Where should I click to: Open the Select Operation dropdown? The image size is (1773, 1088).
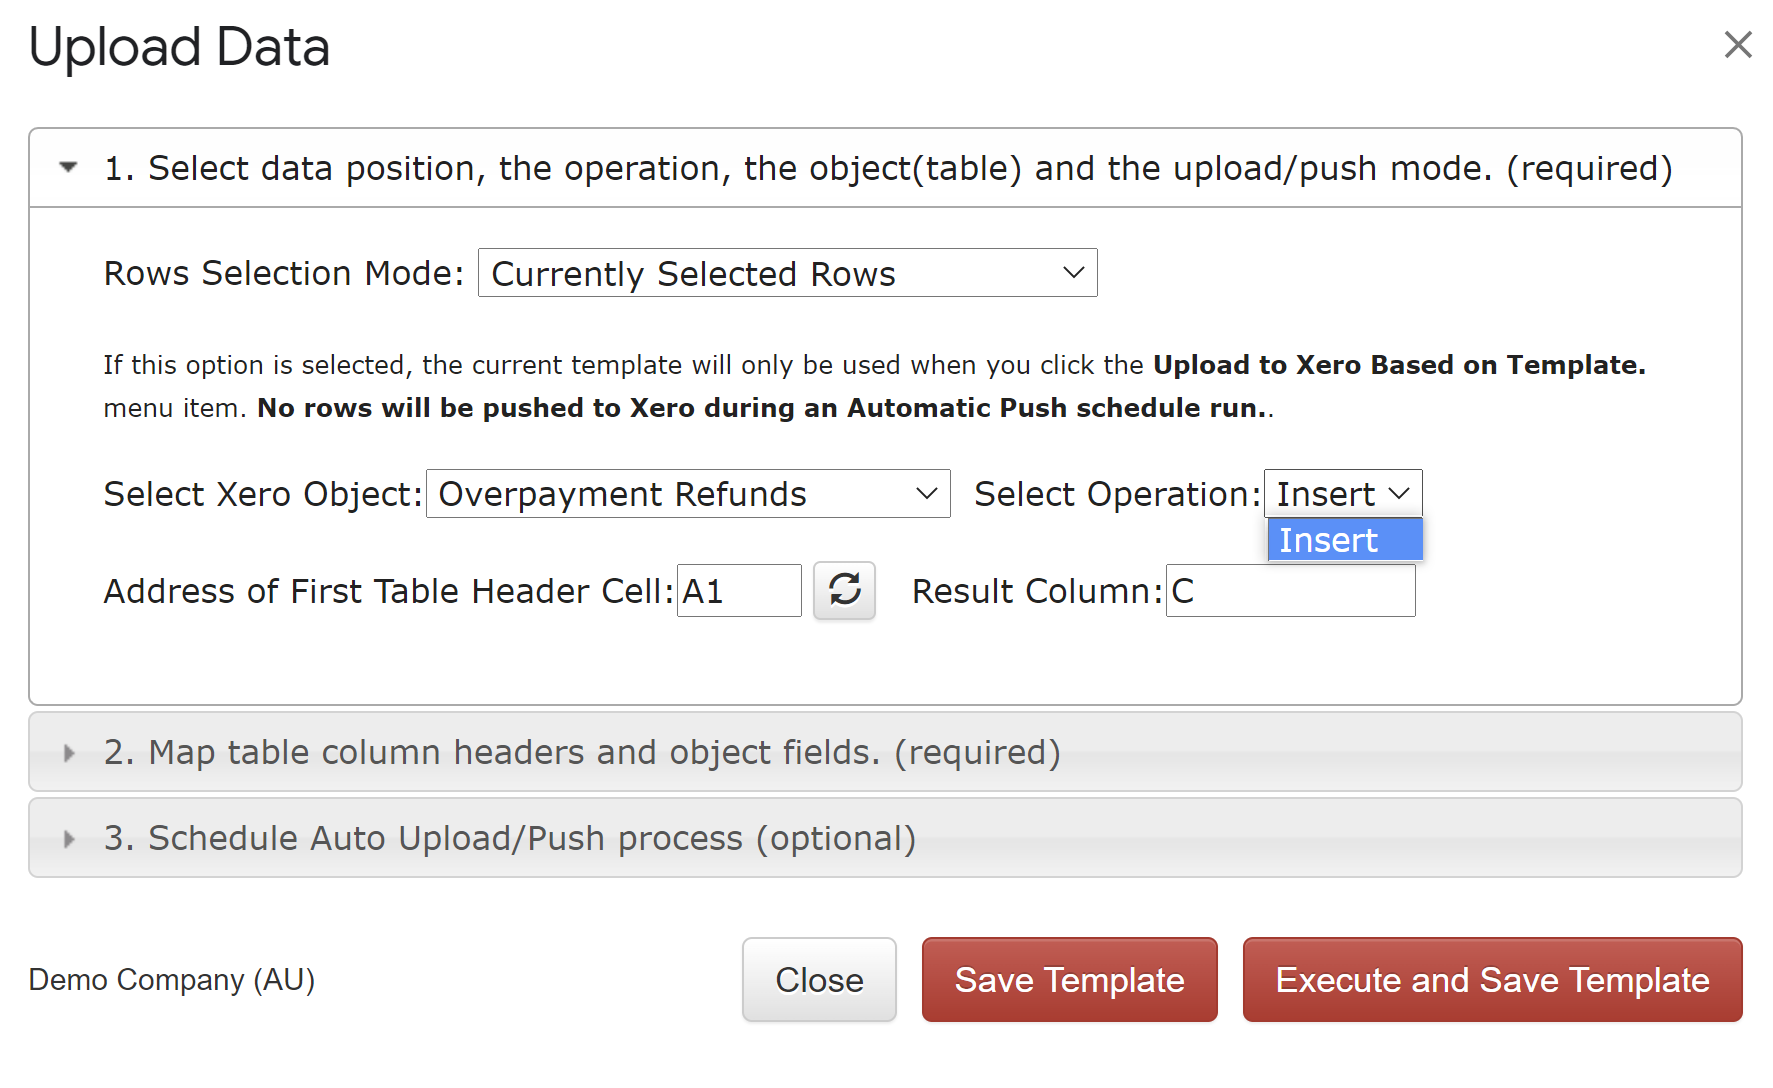[x=1342, y=494]
